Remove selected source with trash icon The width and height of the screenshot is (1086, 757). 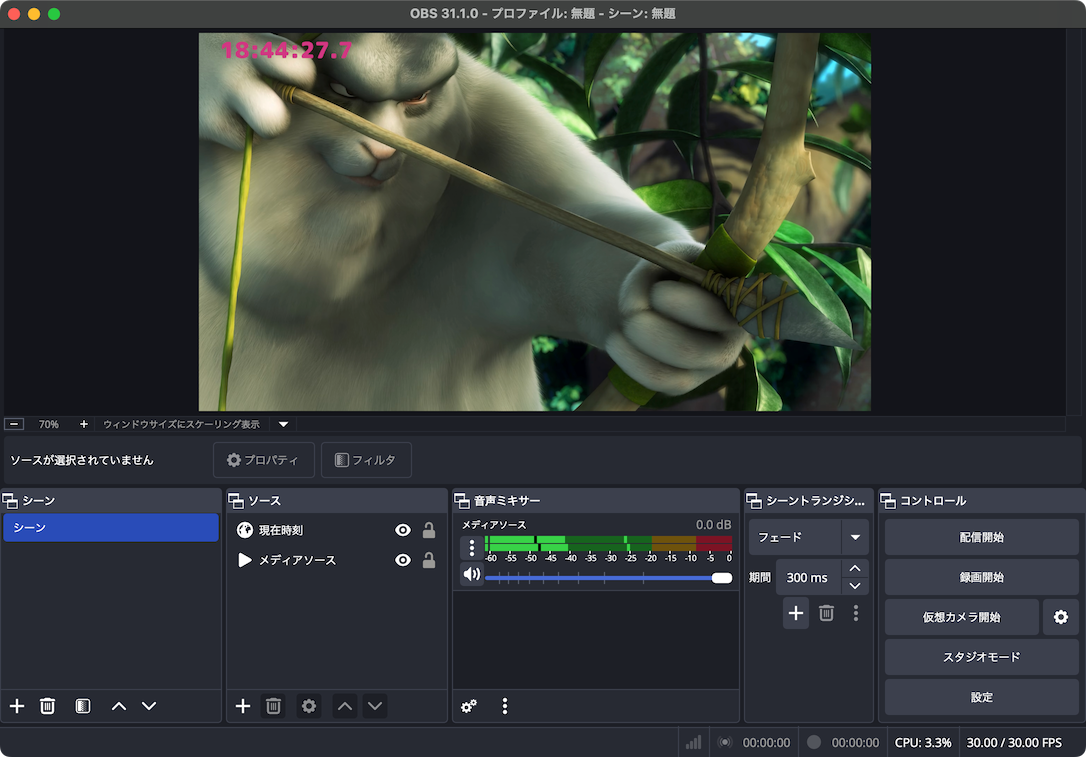tap(274, 706)
